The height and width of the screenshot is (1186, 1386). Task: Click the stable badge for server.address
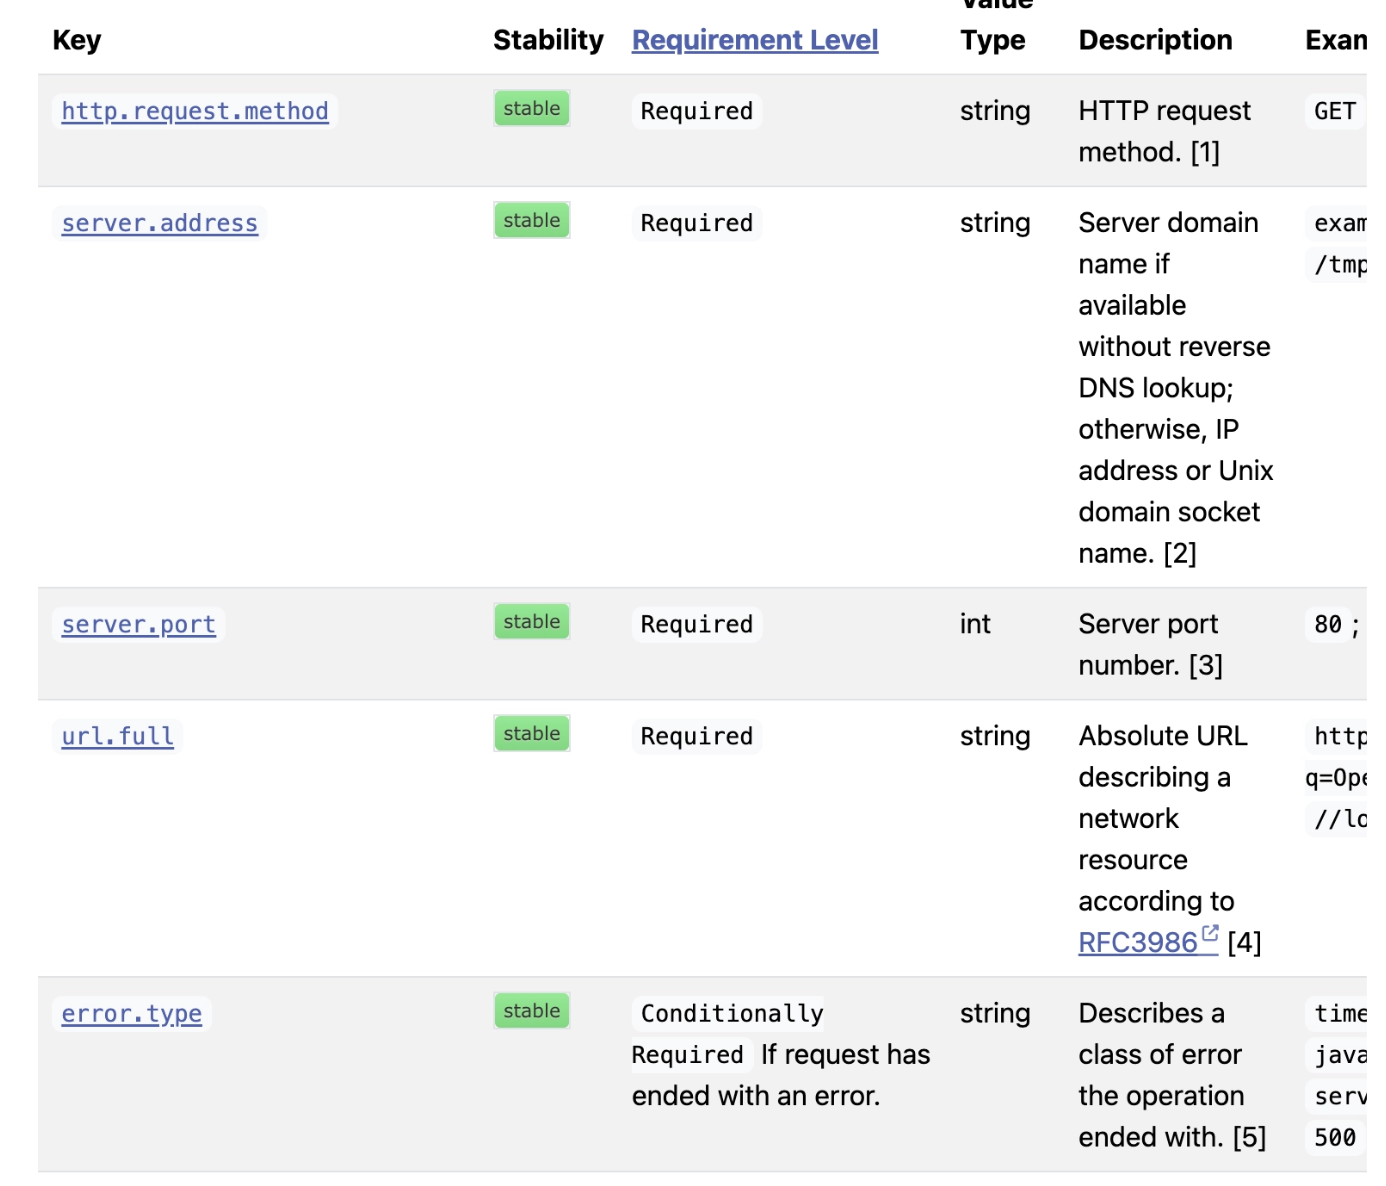point(532,220)
